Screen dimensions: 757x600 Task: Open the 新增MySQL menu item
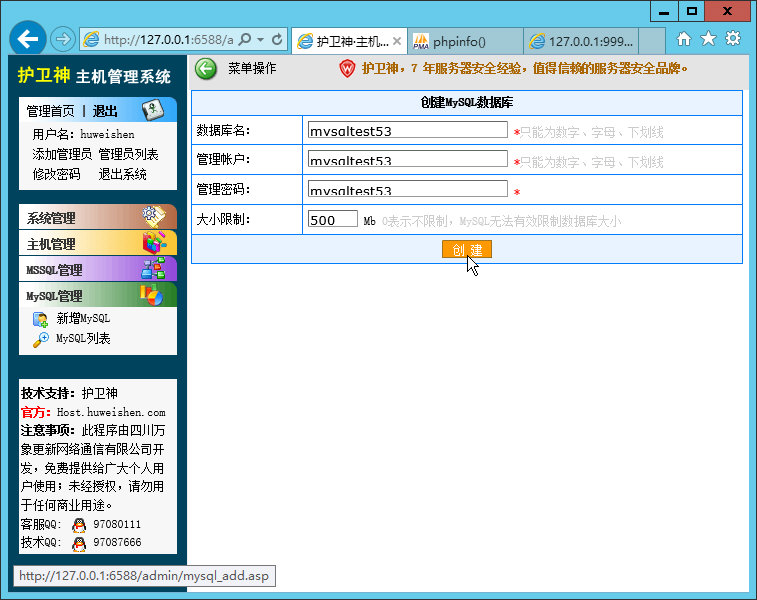pyautogui.click(x=83, y=319)
